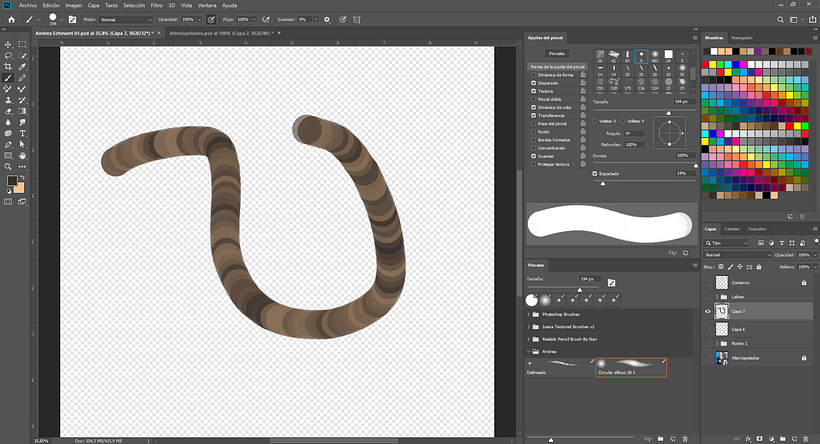Select the Pen tool
Image resolution: width=820 pixels, height=444 pixels.
(8, 144)
